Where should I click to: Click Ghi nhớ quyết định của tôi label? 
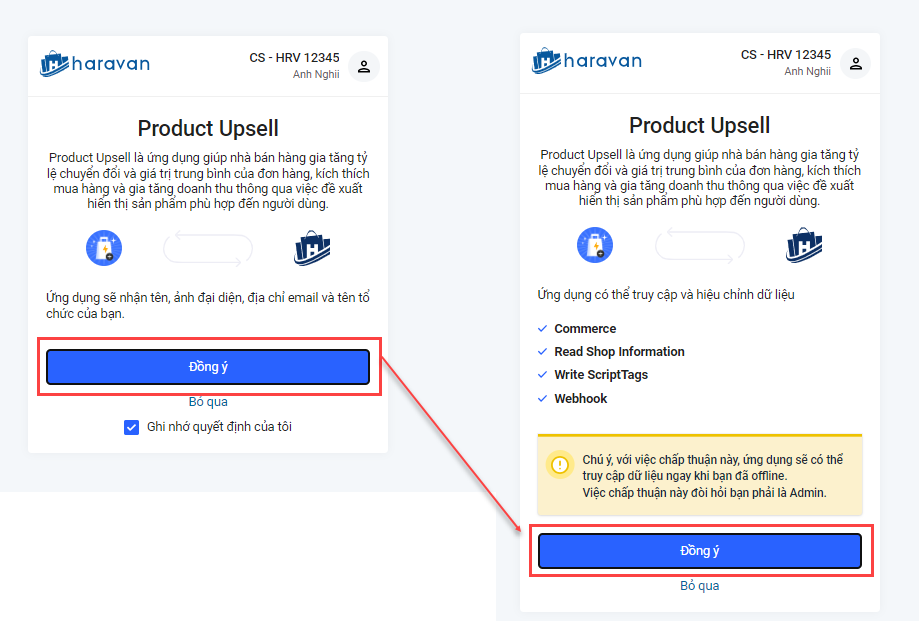point(219,427)
